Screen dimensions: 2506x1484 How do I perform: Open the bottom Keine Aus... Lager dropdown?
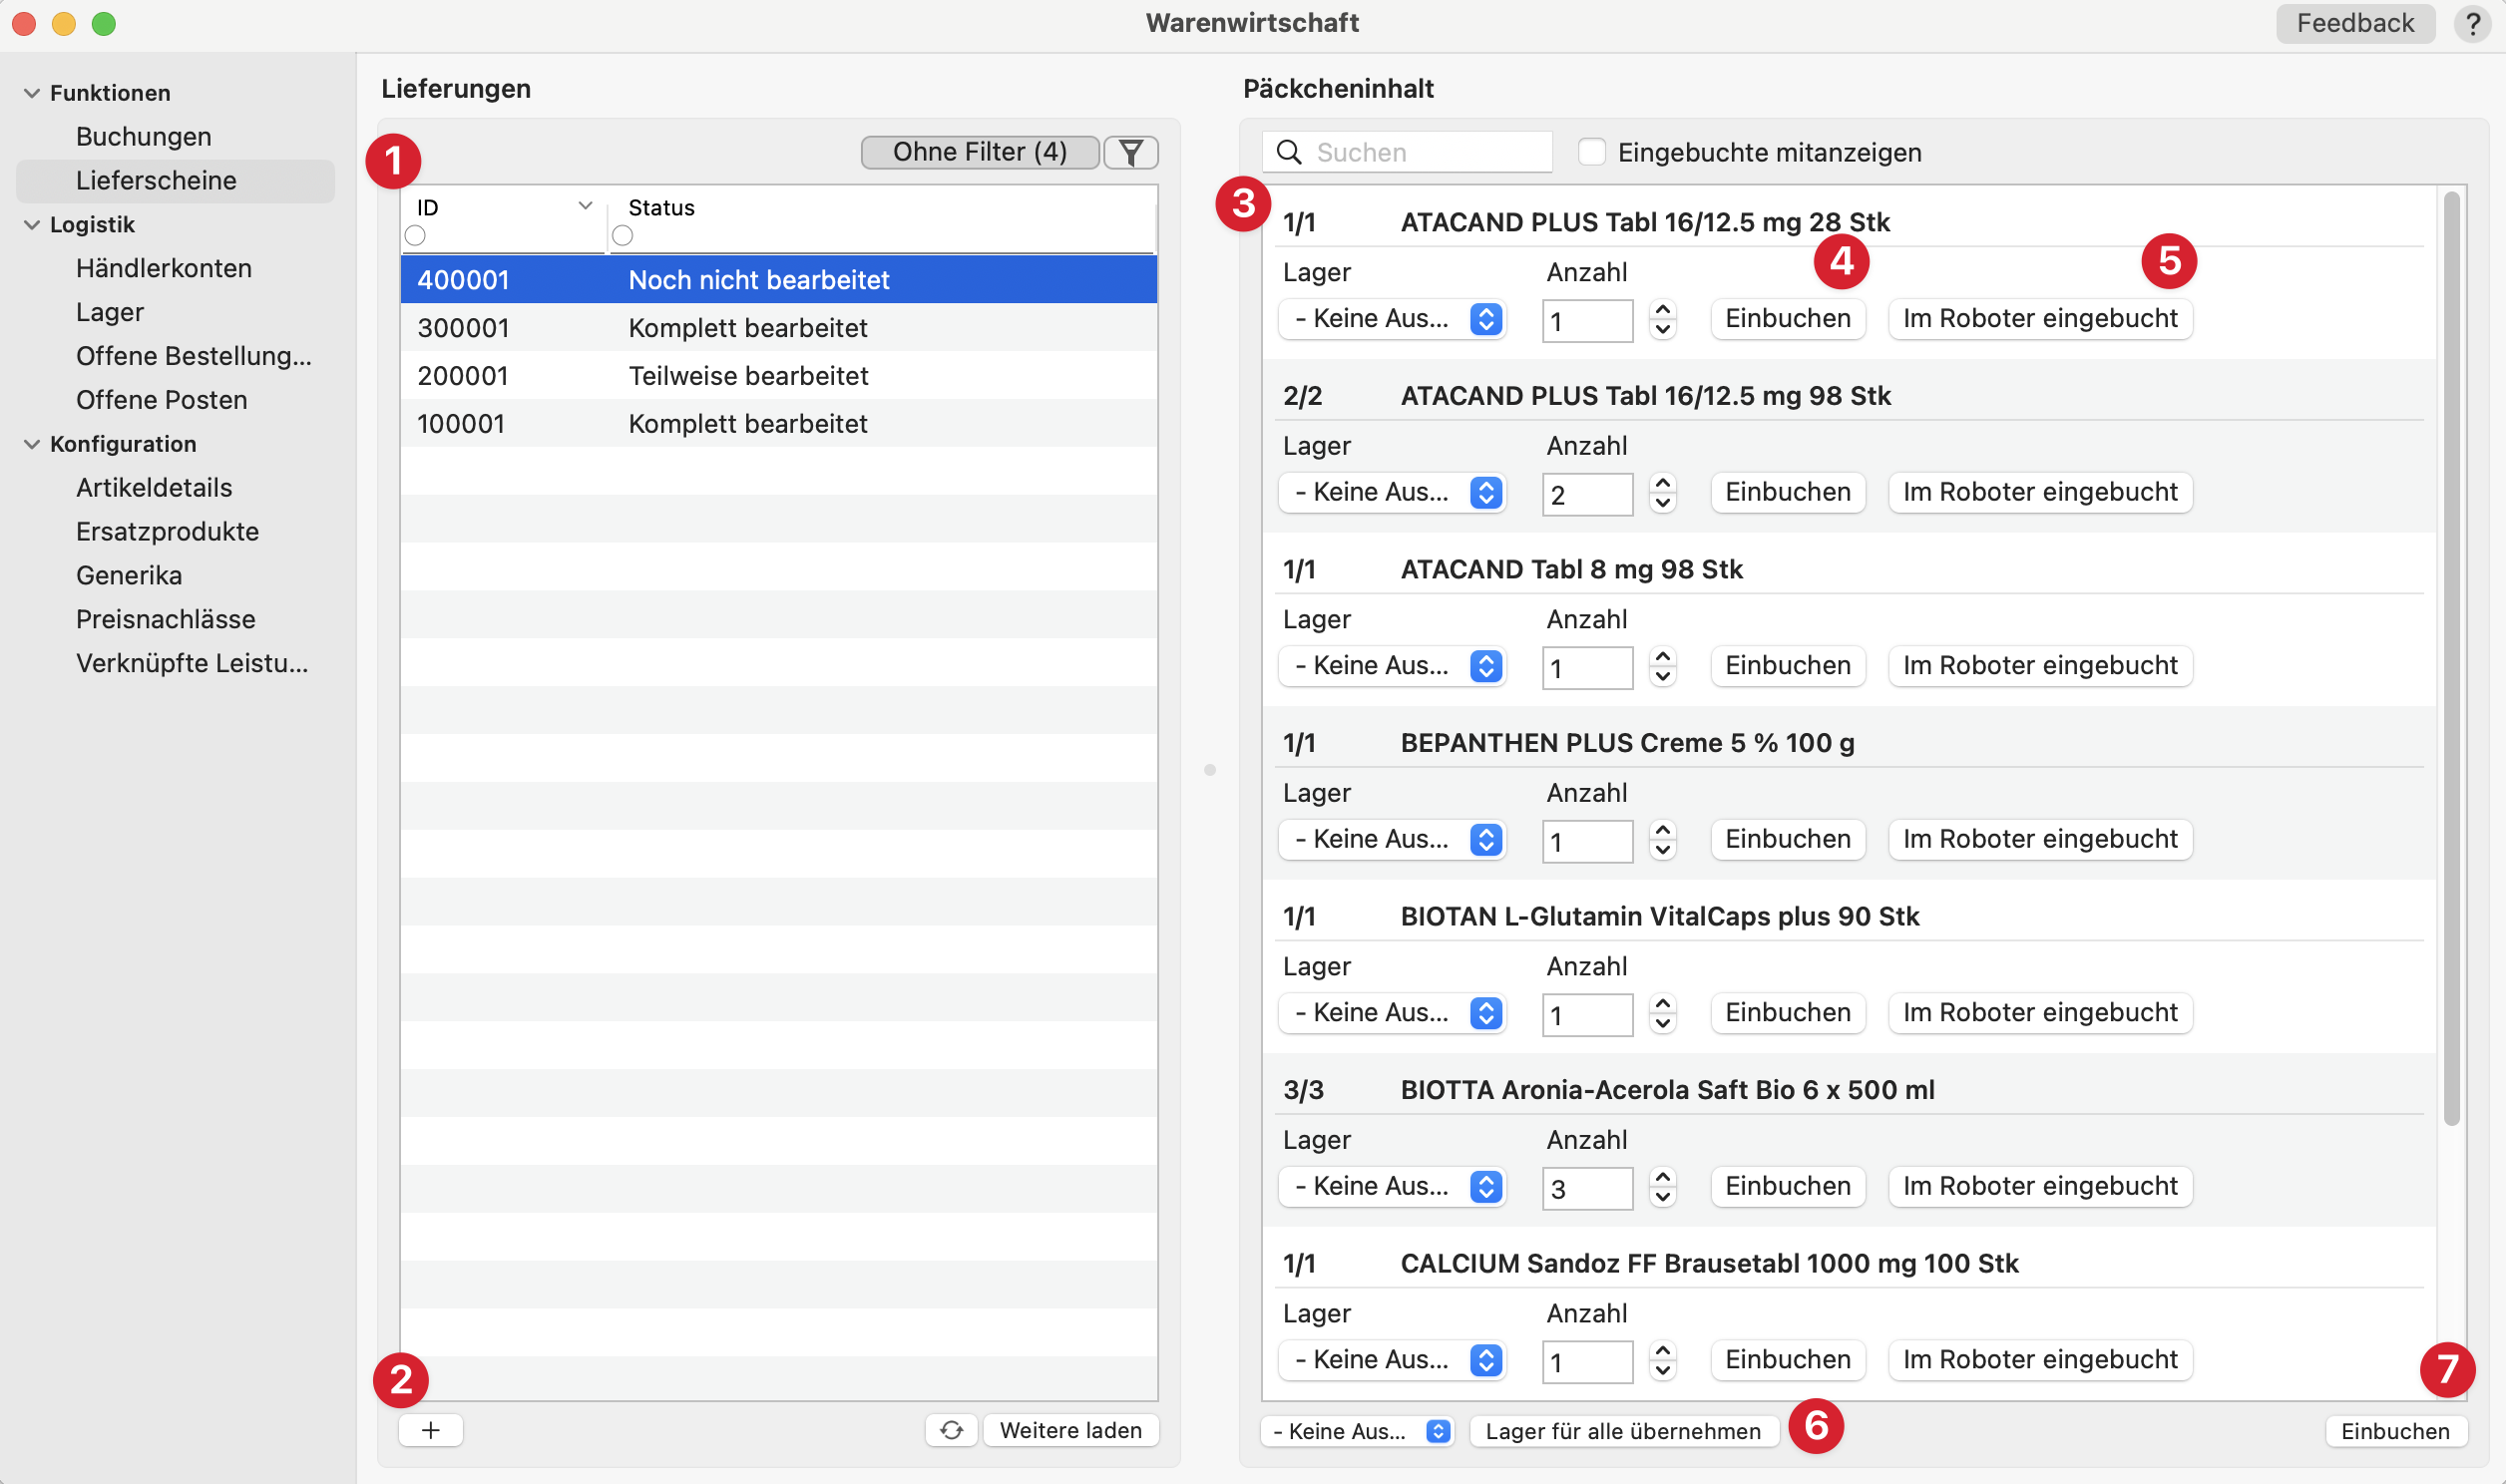click(1357, 1431)
